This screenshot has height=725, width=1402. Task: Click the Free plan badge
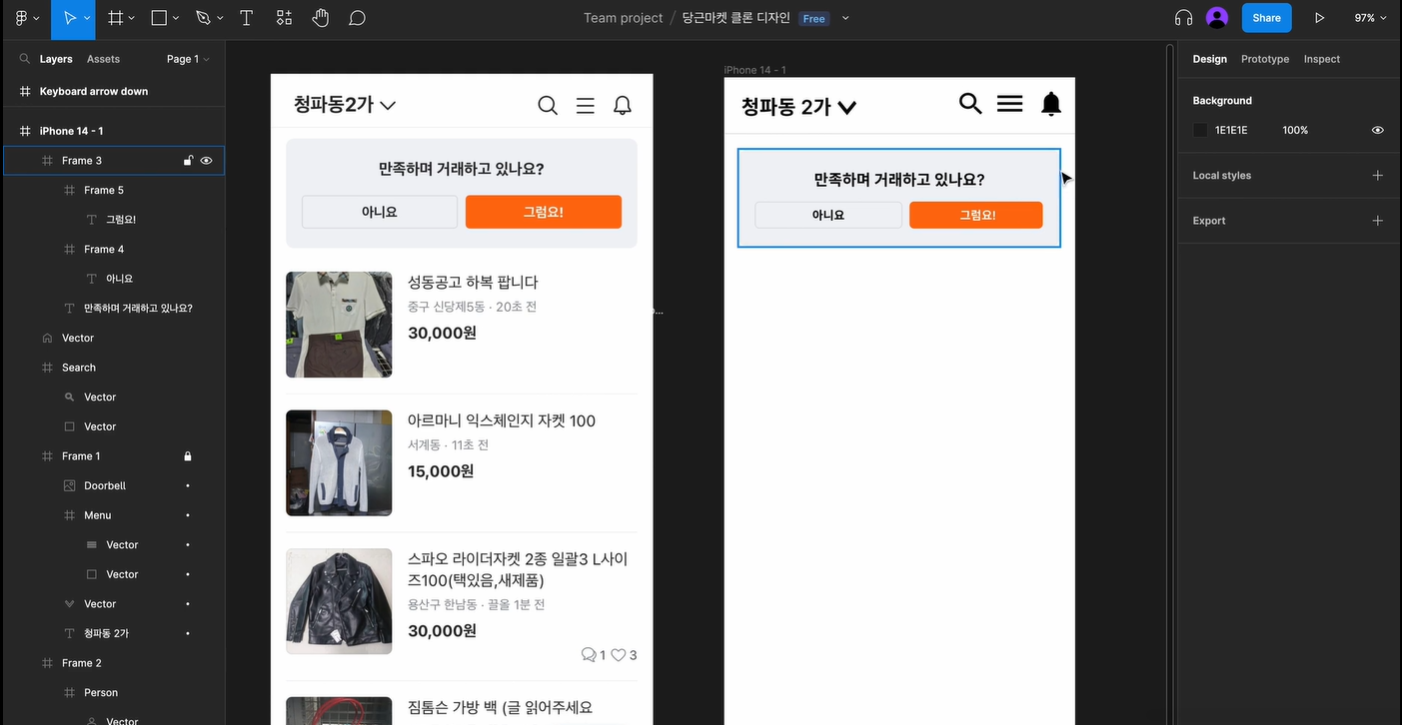click(x=814, y=18)
